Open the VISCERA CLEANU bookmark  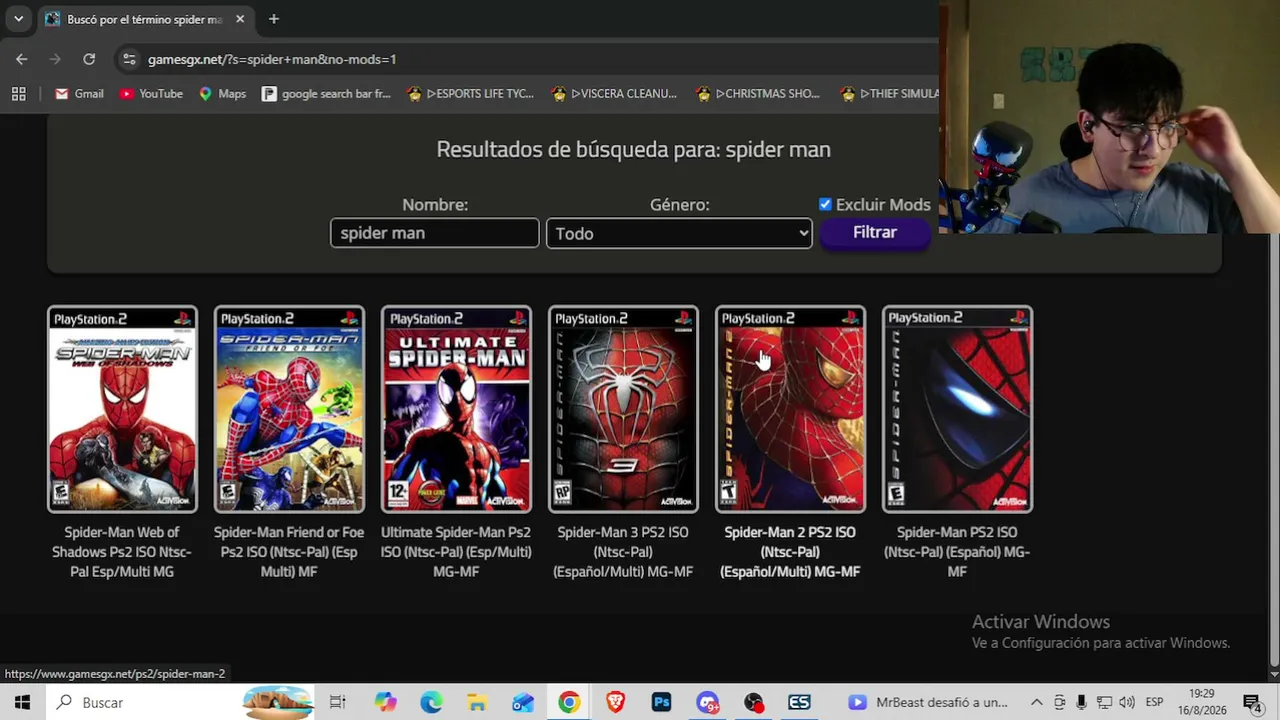click(x=614, y=94)
